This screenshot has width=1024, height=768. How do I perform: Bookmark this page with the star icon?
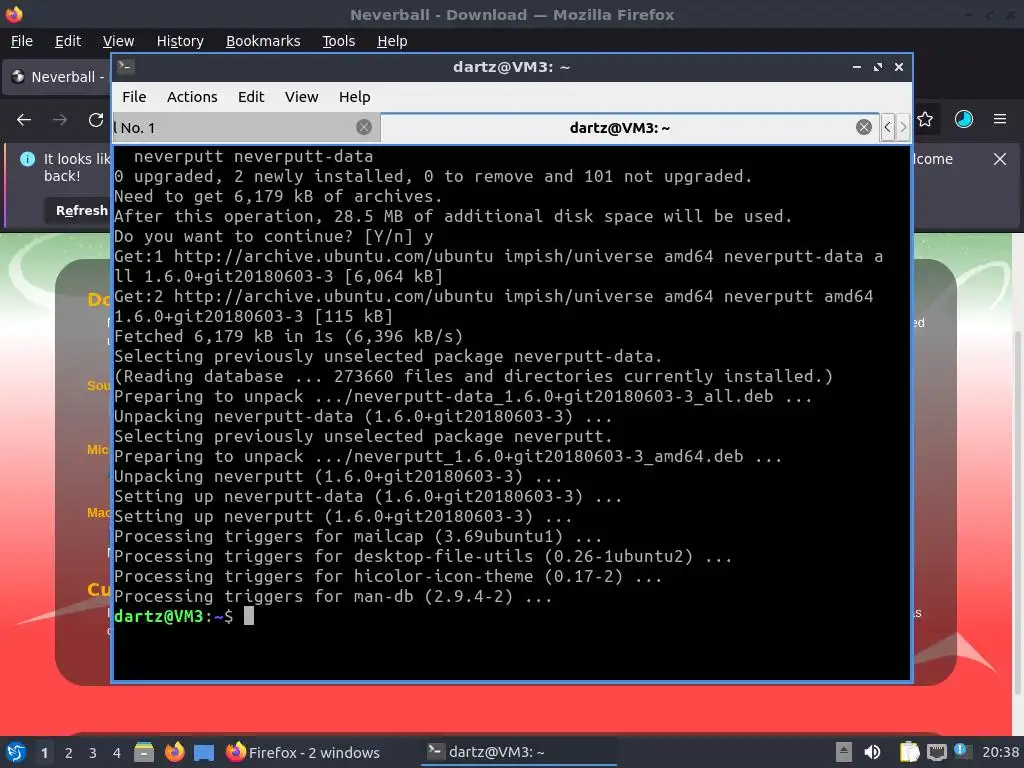[x=925, y=119]
